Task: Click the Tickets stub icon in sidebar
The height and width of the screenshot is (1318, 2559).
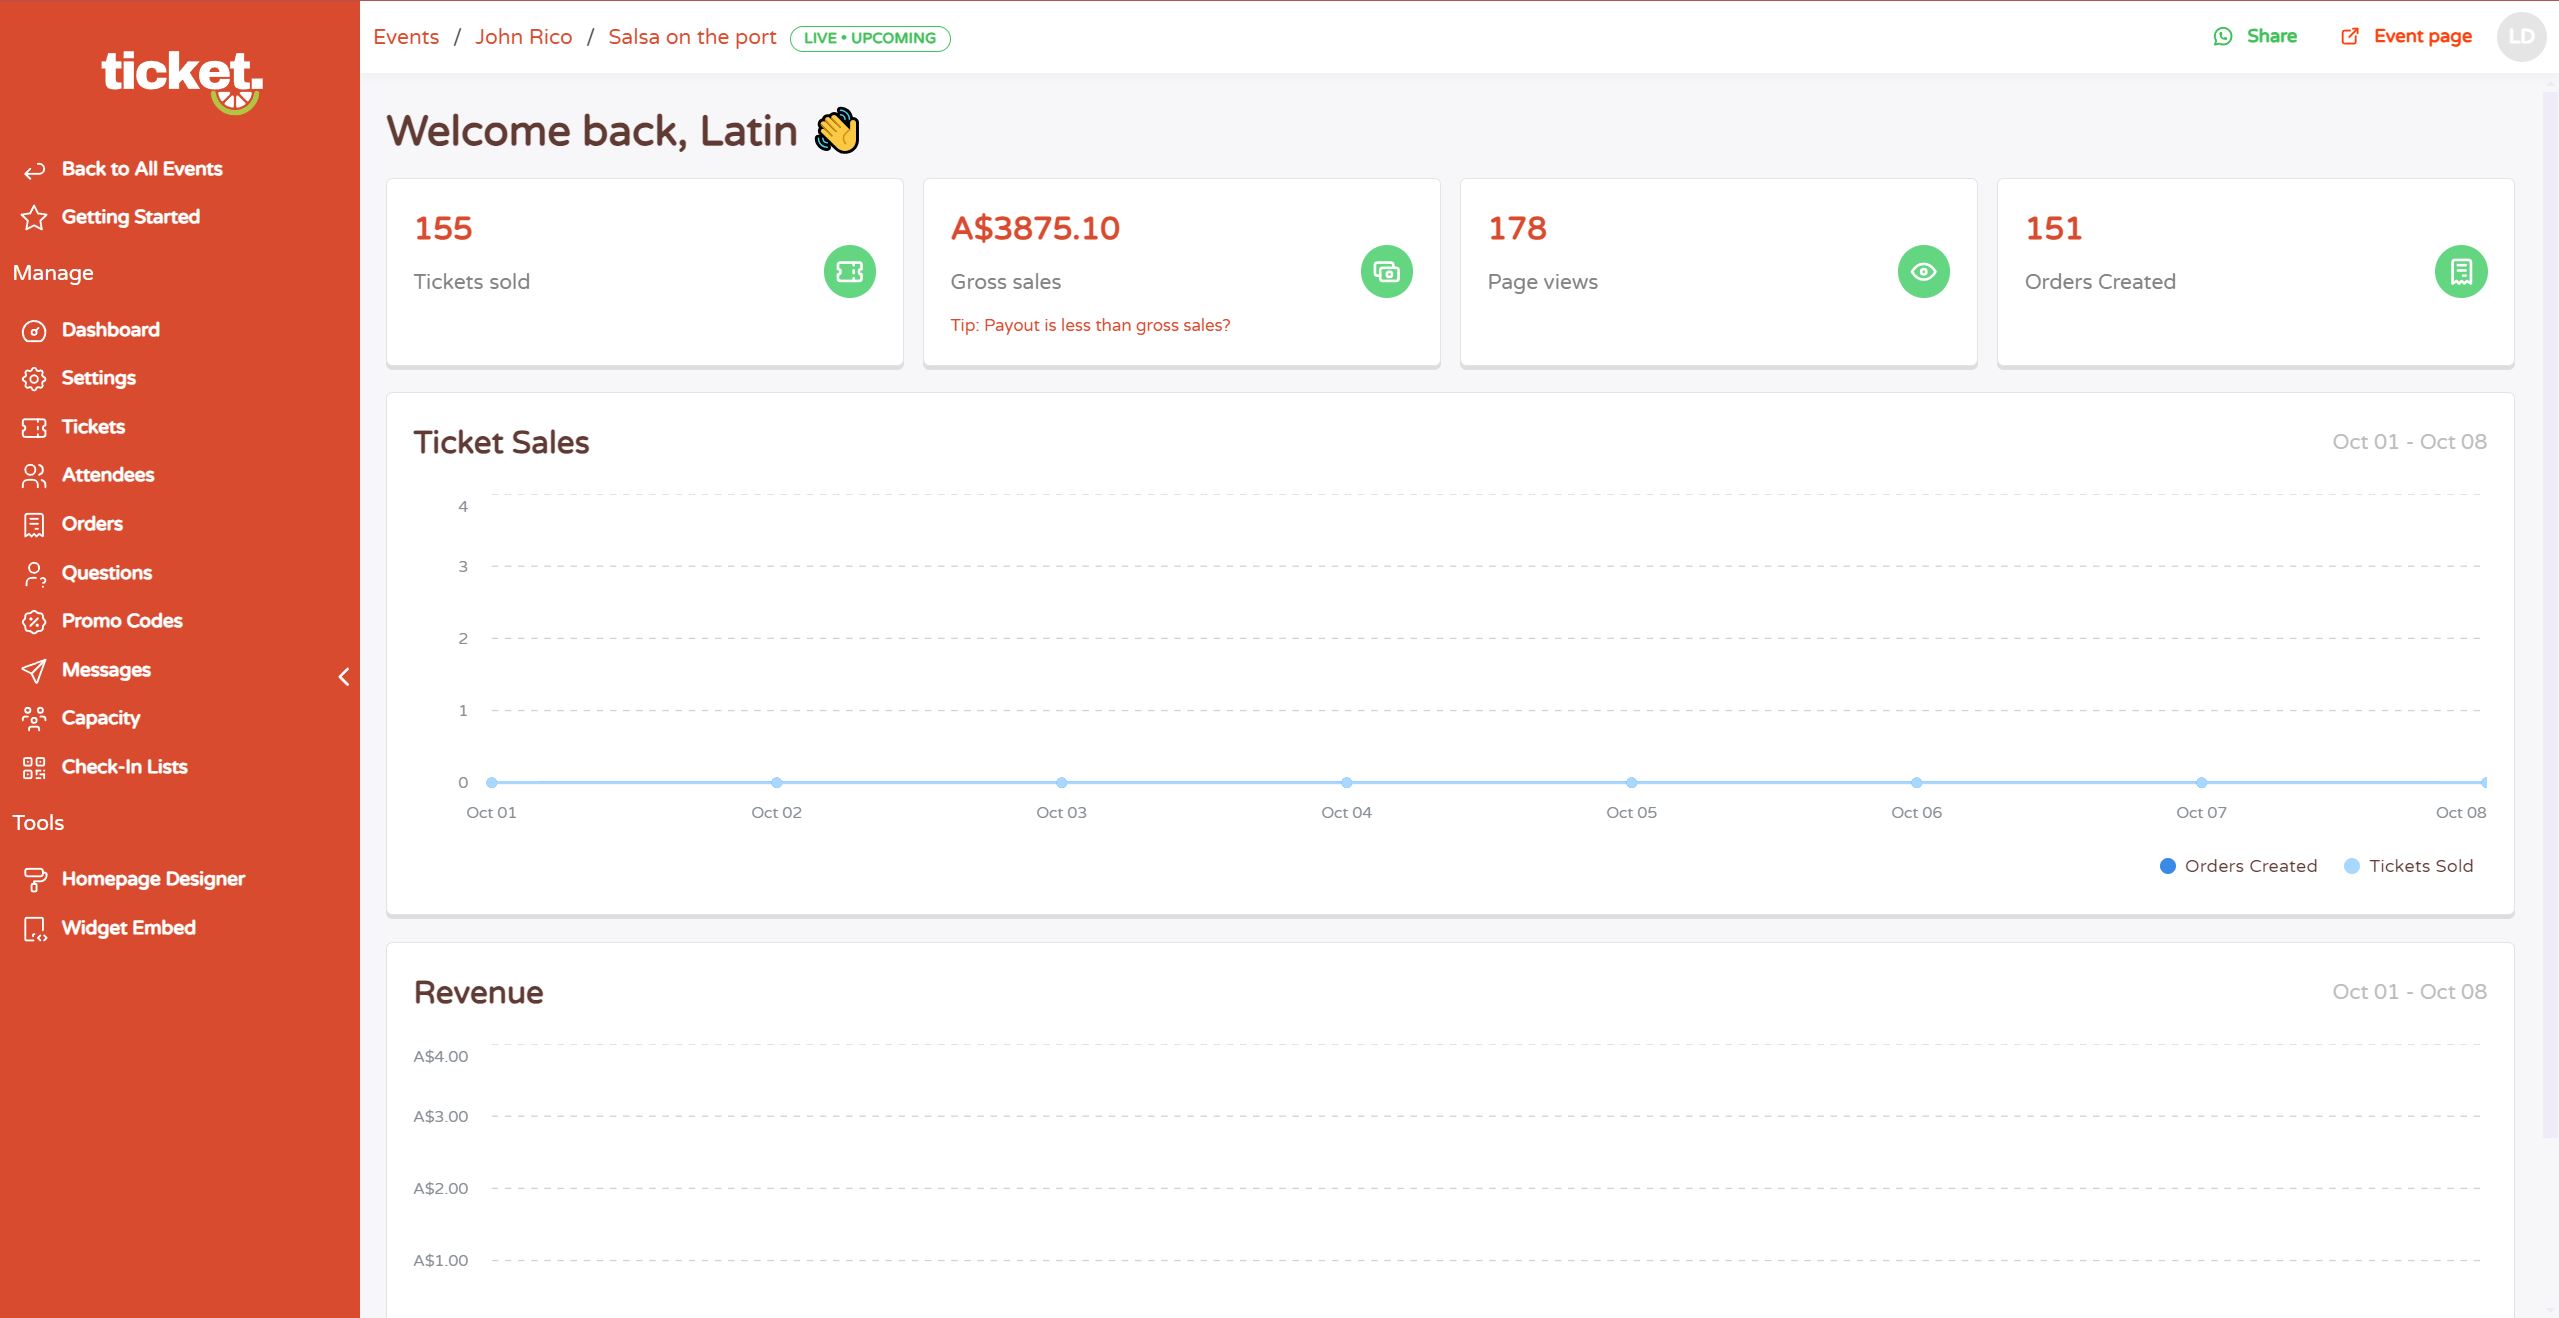Action: (34, 428)
